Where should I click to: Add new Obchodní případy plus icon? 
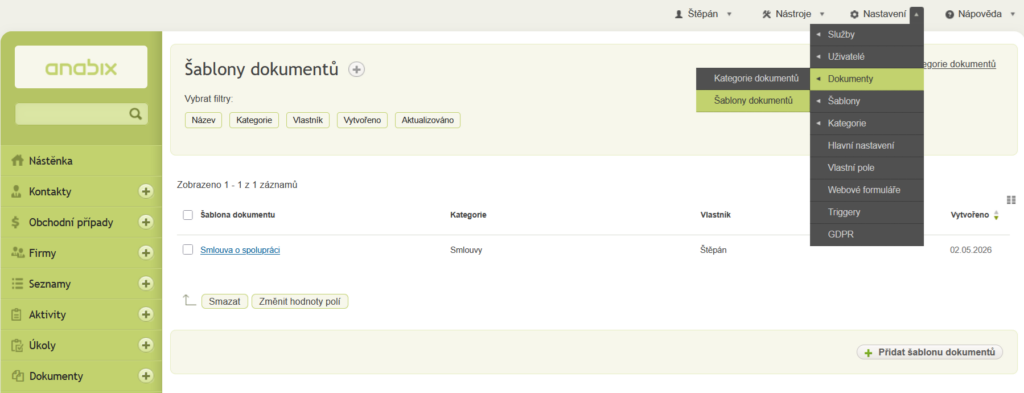pos(146,222)
